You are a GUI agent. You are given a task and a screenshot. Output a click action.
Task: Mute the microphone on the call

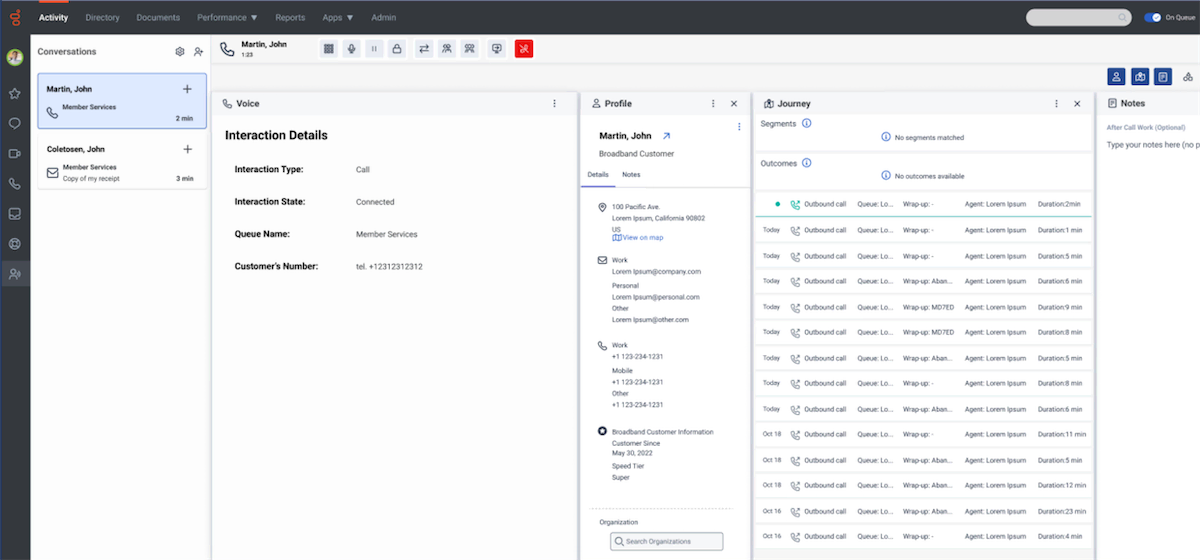[352, 48]
